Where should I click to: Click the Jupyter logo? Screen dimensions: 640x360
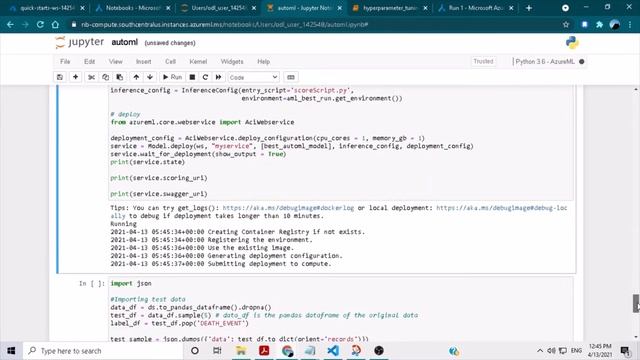point(80,42)
